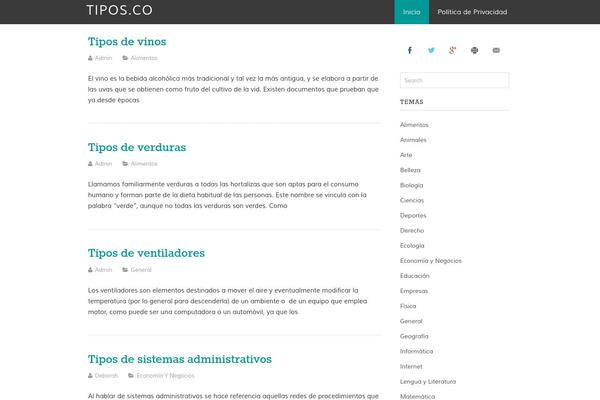Screen dimensions: 600x400
Task: Click Admin author under Tipos de verduras
Action: (x=103, y=164)
